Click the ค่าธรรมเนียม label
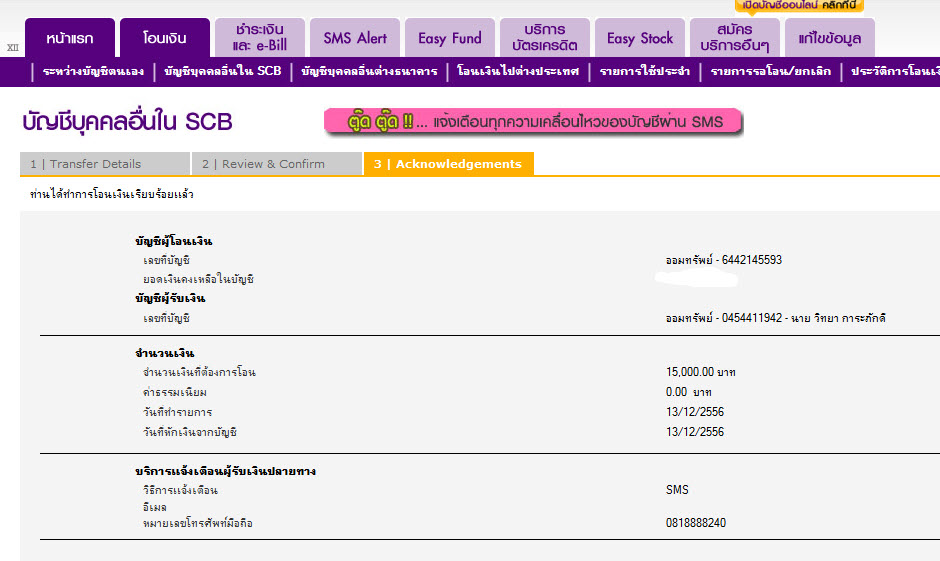 (x=174, y=393)
